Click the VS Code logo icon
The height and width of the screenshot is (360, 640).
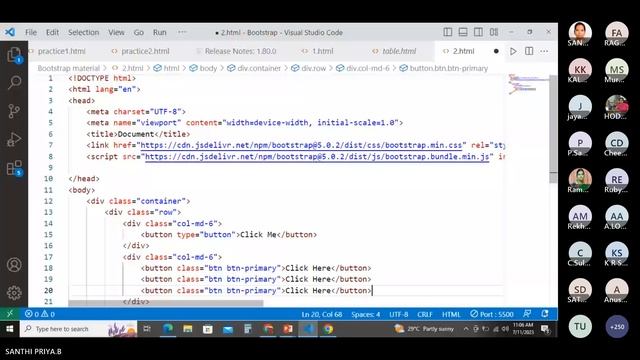10,32
